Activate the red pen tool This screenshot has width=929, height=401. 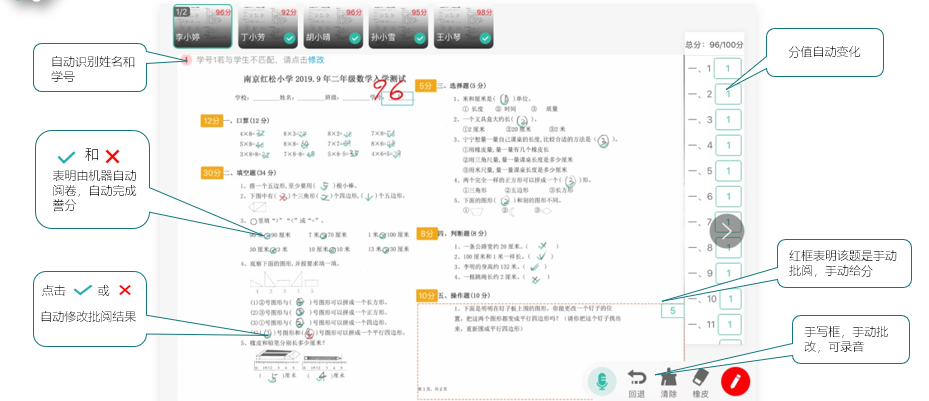click(x=736, y=380)
